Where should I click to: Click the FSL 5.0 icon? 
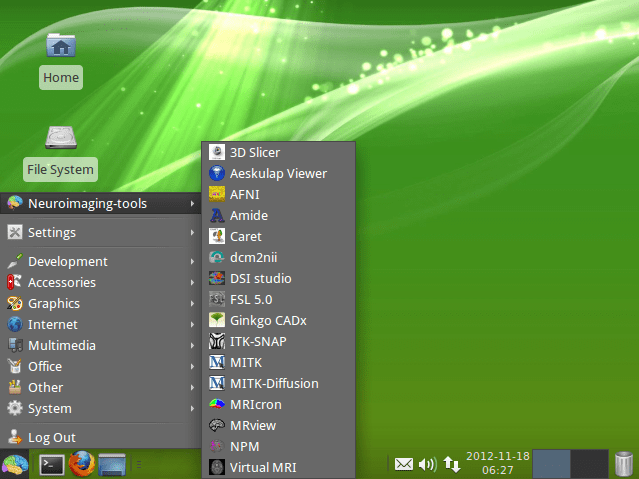pos(217,299)
